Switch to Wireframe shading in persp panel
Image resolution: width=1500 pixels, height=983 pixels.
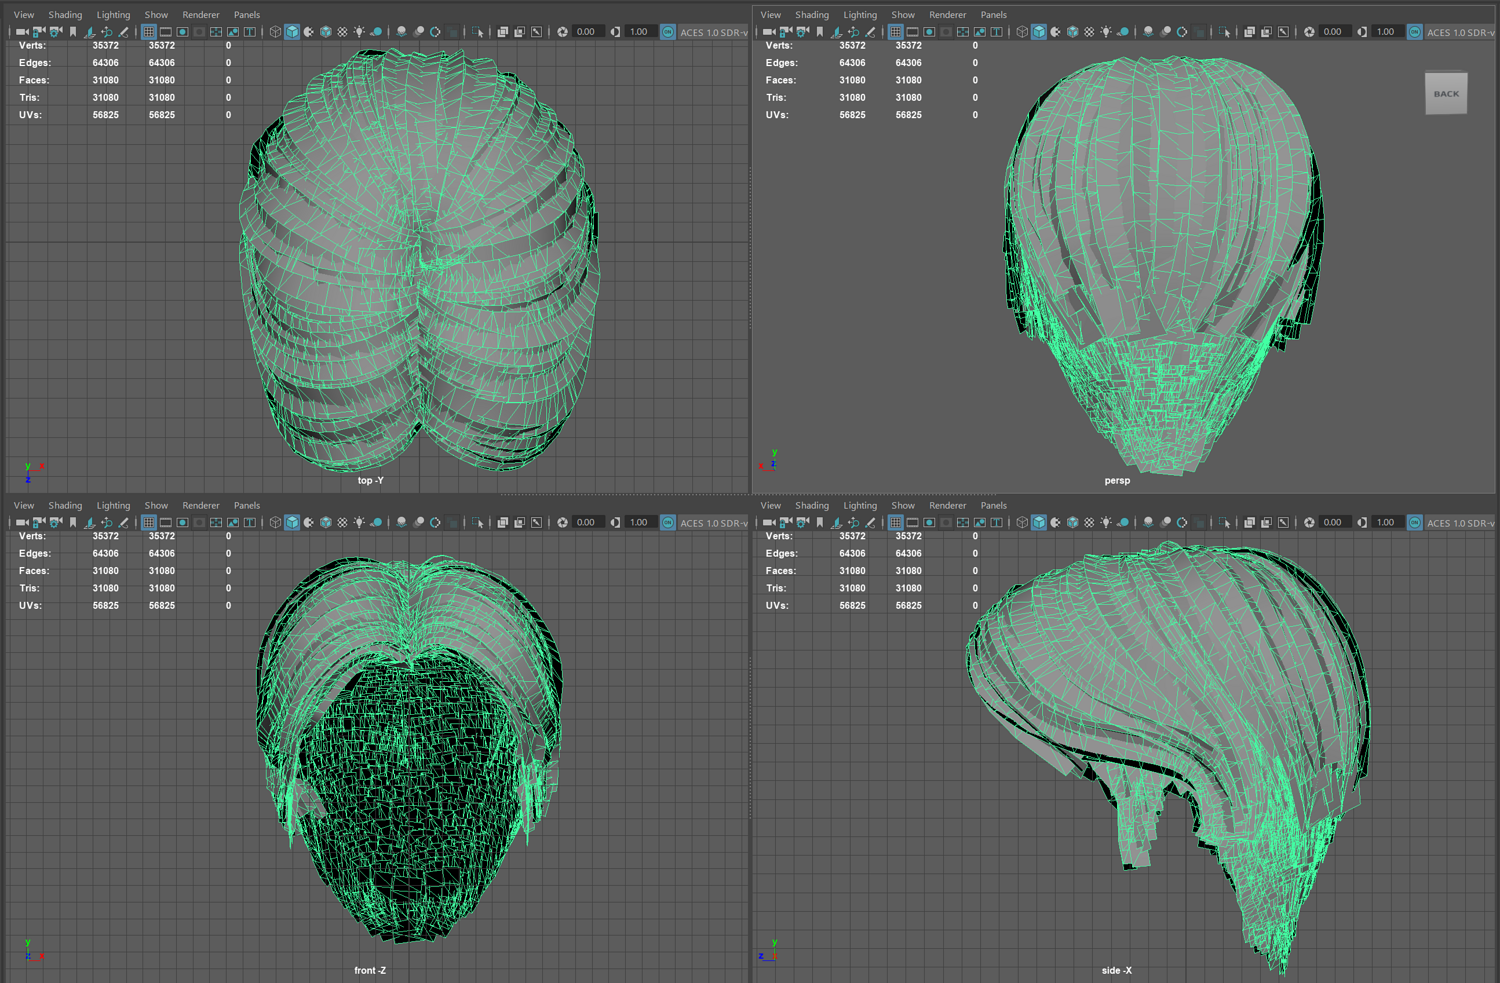1022,32
